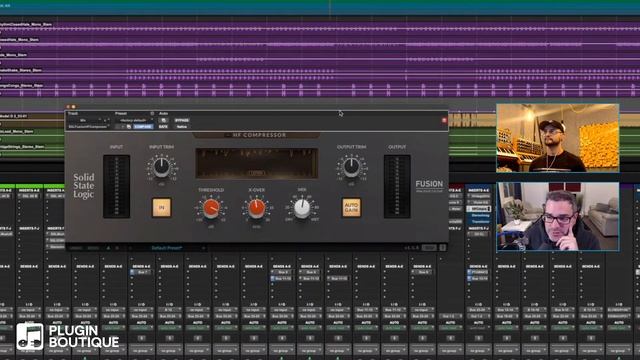Click the help question mark icon in the plugin footer

click(442, 247)
